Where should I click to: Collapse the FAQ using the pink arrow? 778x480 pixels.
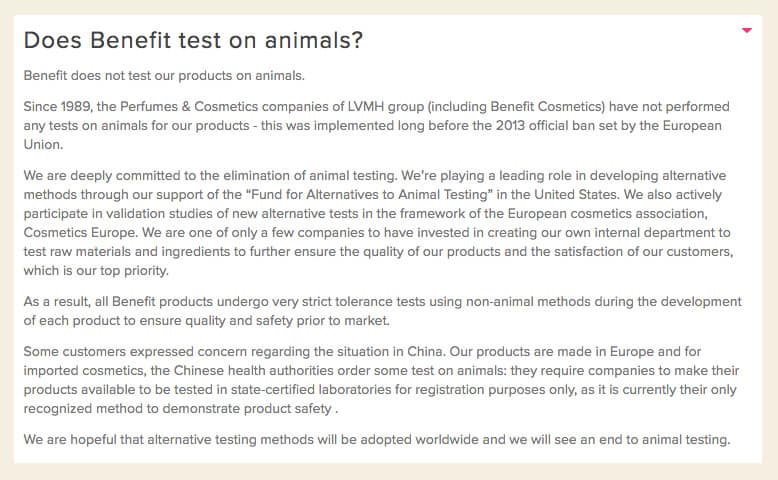click(x=747, y=31)
